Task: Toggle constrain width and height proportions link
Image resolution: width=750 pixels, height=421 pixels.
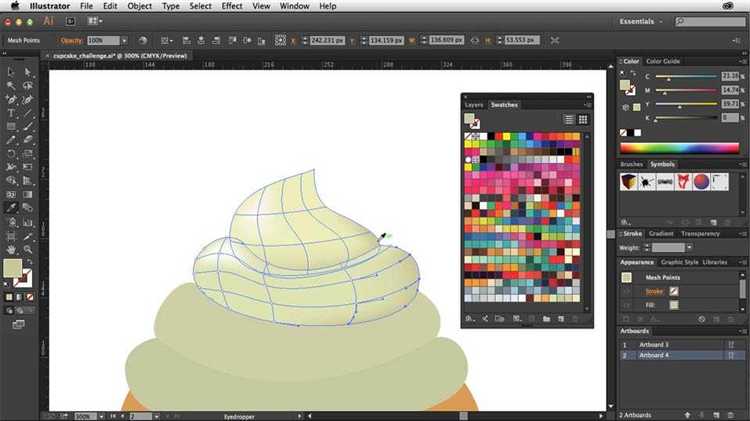Action: (474, 41)
